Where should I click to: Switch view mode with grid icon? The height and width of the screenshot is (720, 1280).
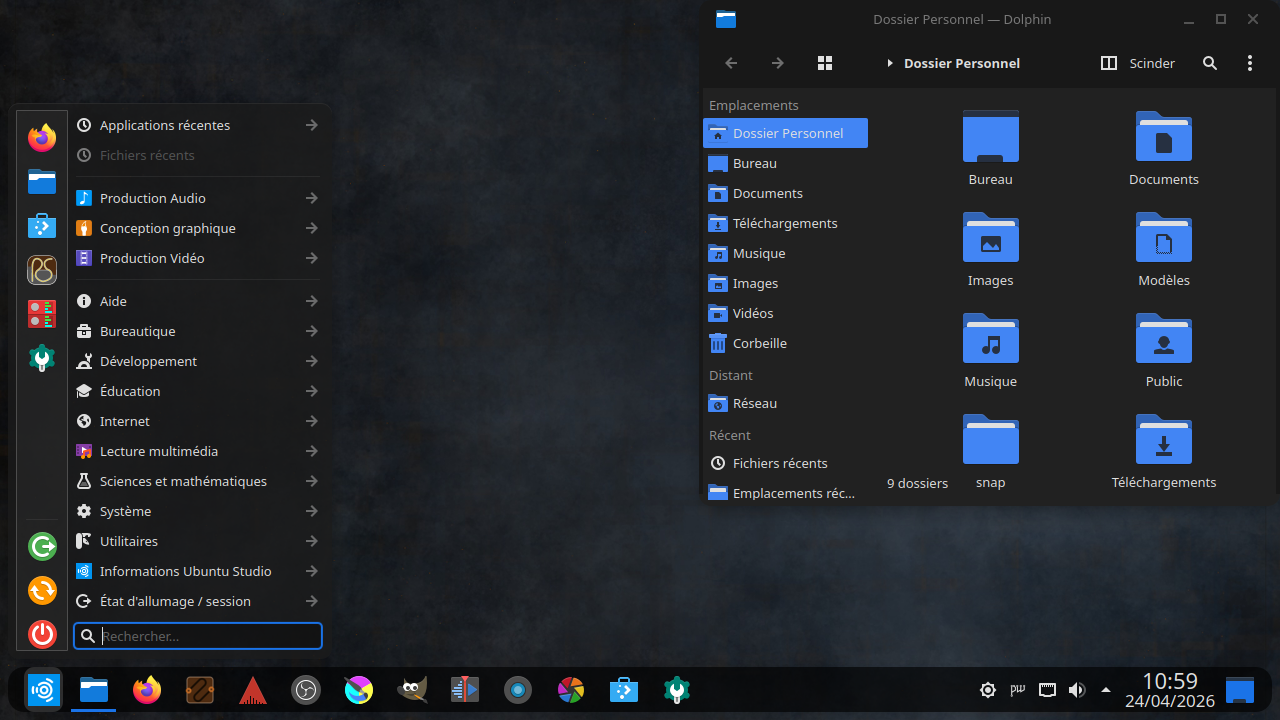[824, 63]
